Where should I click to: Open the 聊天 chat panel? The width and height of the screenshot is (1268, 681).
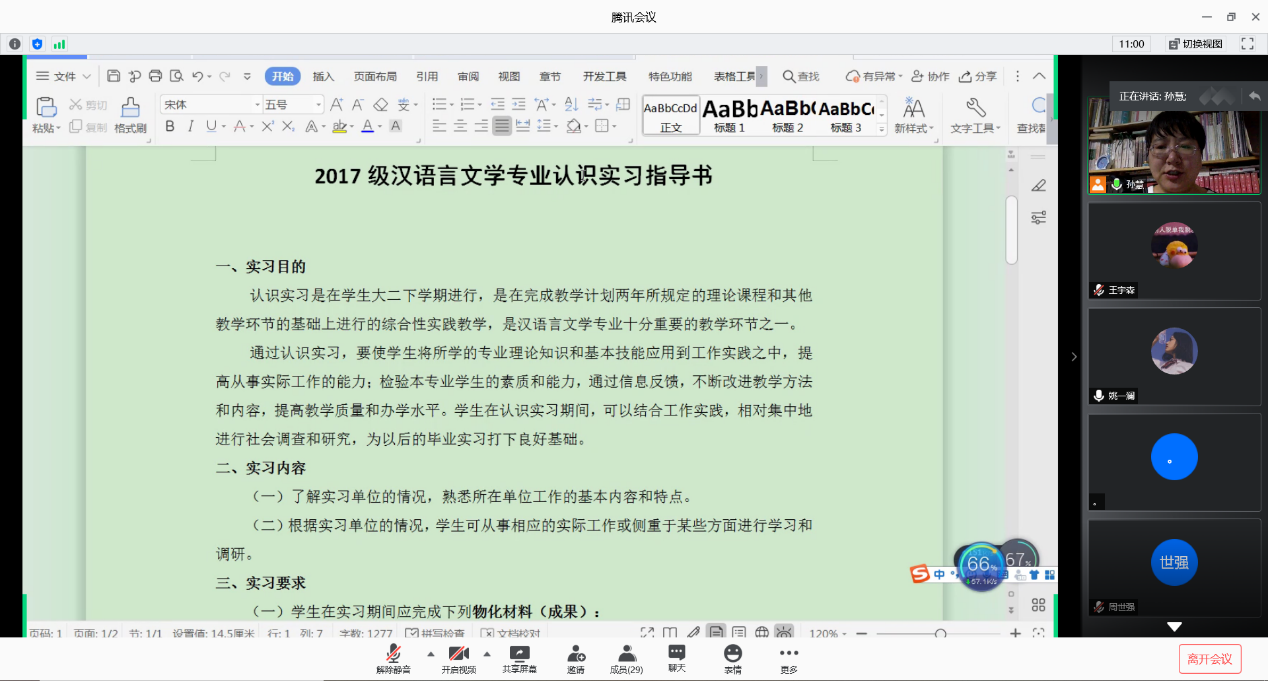(677, 653)
